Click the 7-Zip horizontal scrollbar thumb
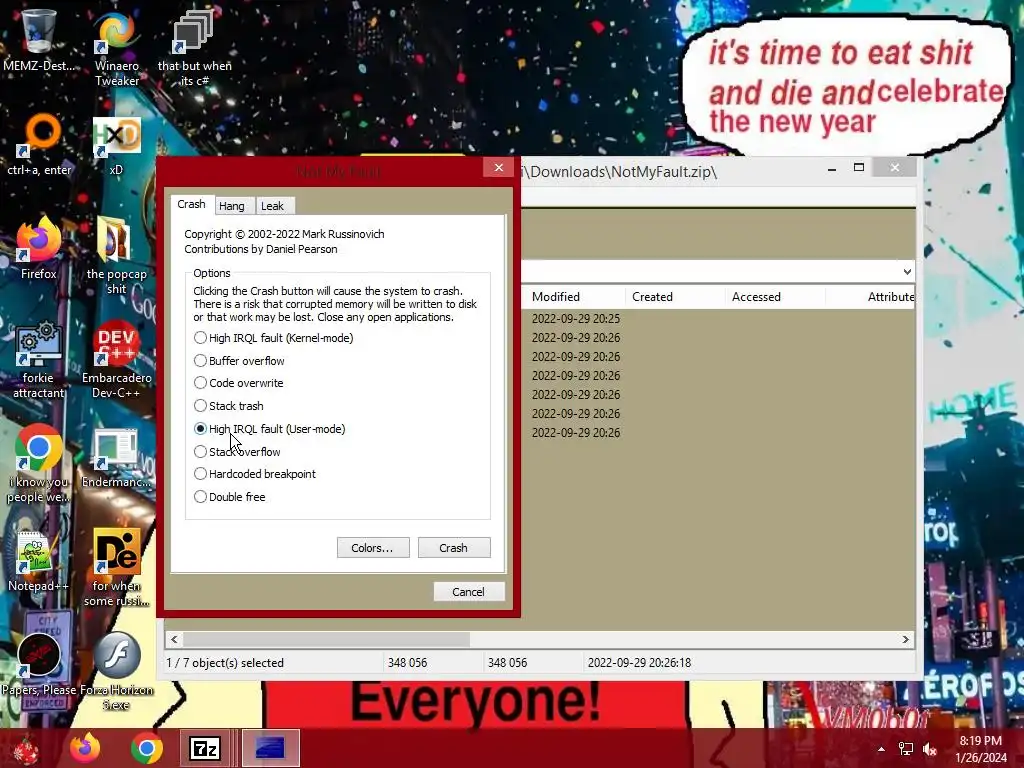 click(326, 639)
